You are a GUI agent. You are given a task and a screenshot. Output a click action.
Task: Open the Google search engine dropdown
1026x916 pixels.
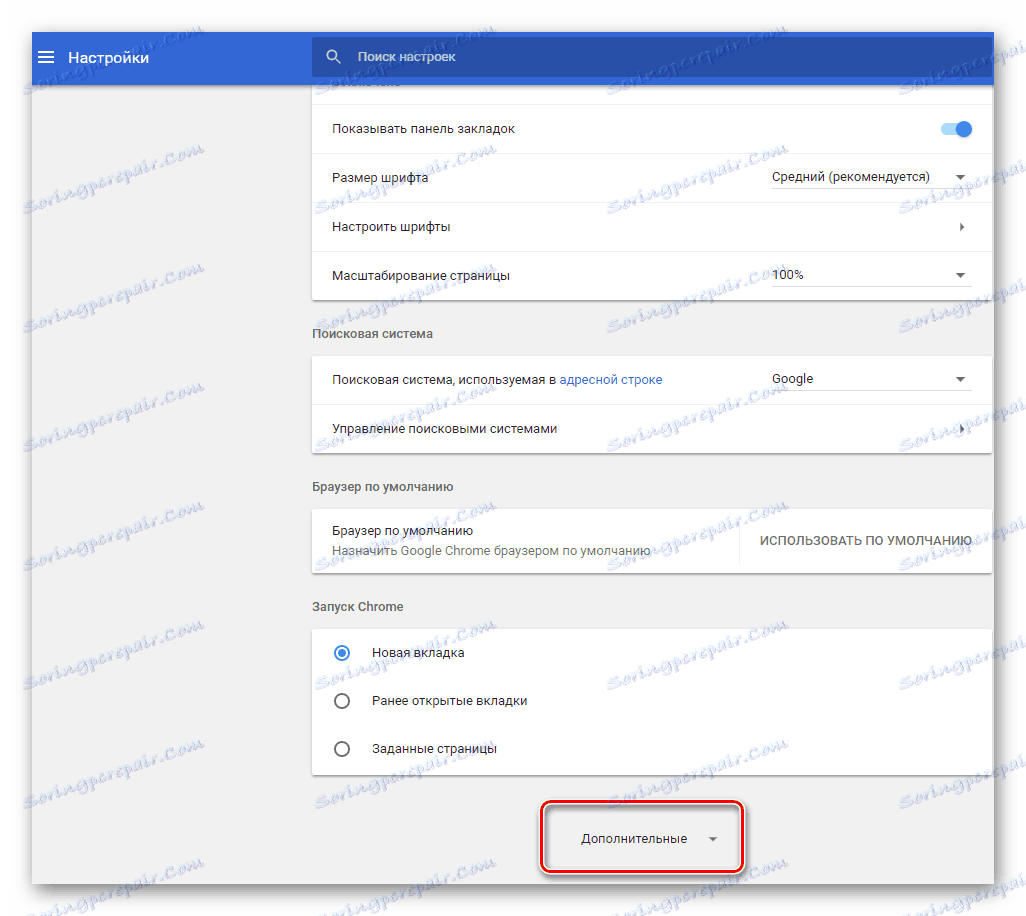871,379
